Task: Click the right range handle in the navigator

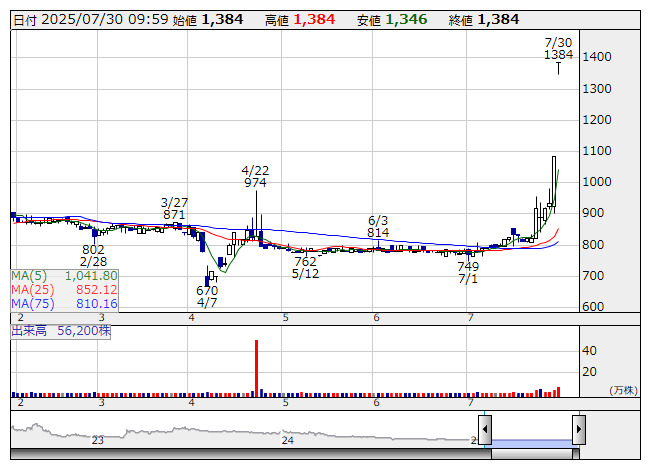Action: [x=578, y=430]
